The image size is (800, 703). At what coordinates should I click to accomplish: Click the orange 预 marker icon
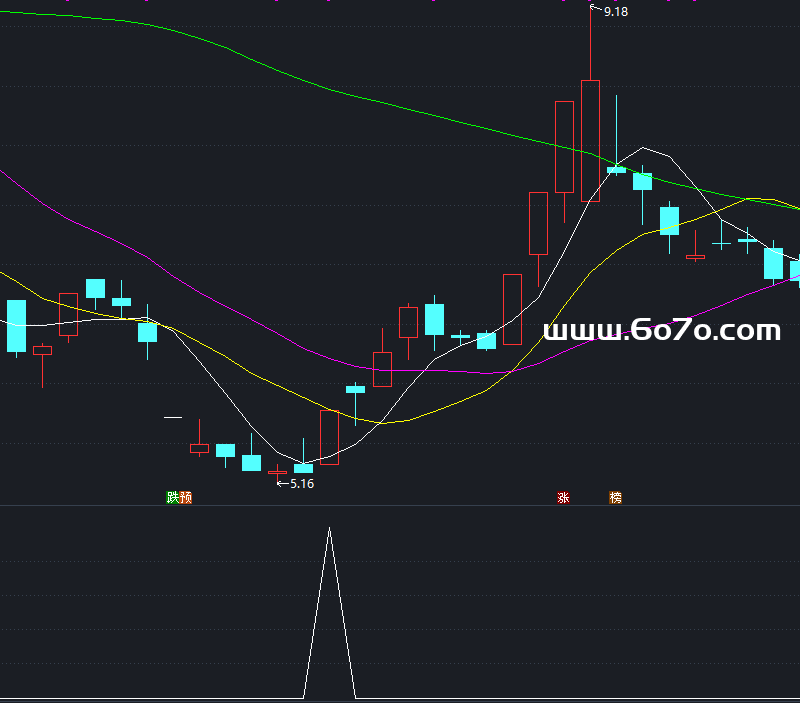185,497
